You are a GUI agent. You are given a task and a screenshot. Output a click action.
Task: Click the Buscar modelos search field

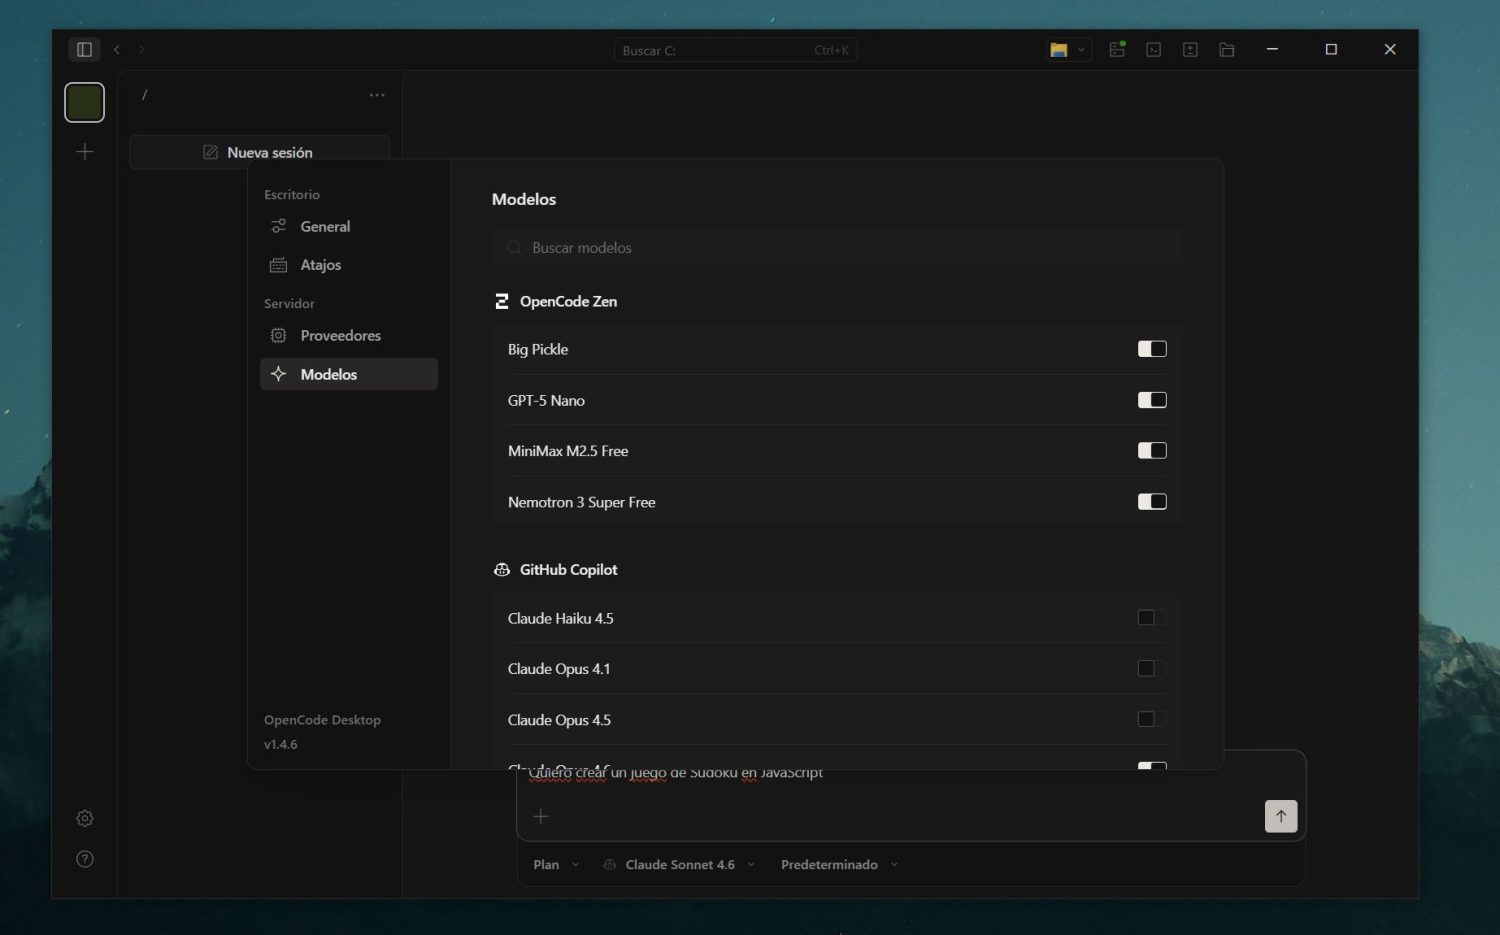[x=836, y=247]
